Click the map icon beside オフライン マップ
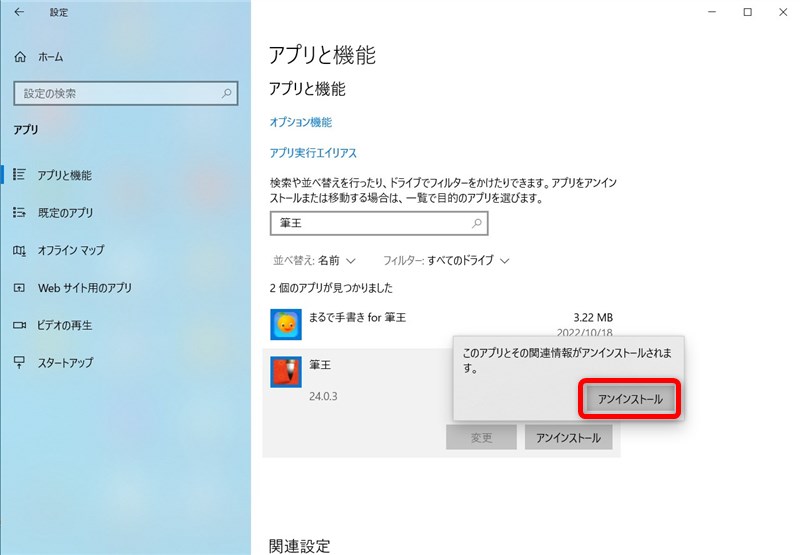This screenshot has height=555, width=800. click(x=19, y=250)
